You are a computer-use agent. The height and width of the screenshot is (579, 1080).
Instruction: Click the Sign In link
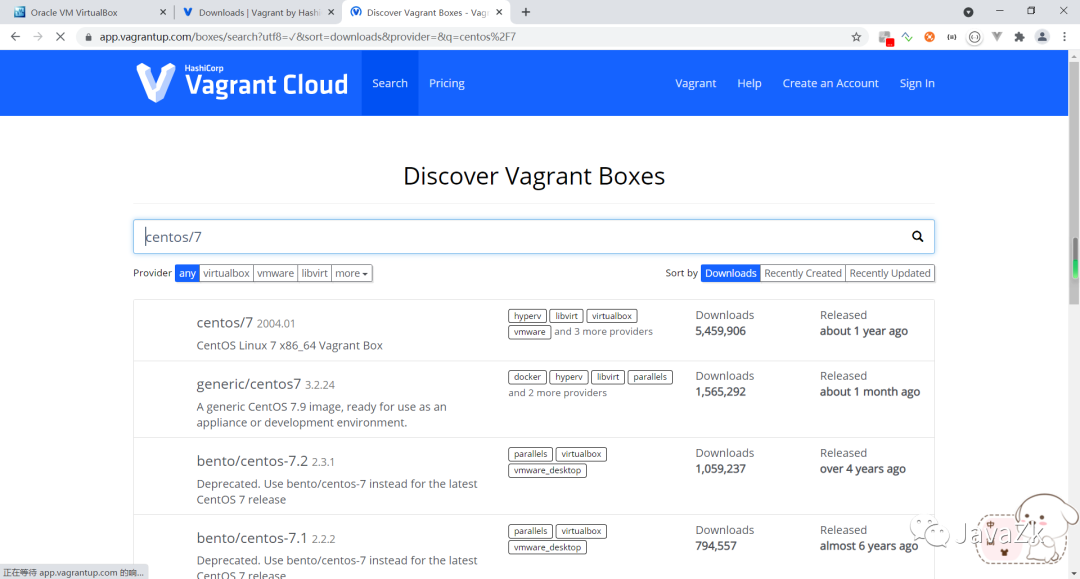[917, 83]
